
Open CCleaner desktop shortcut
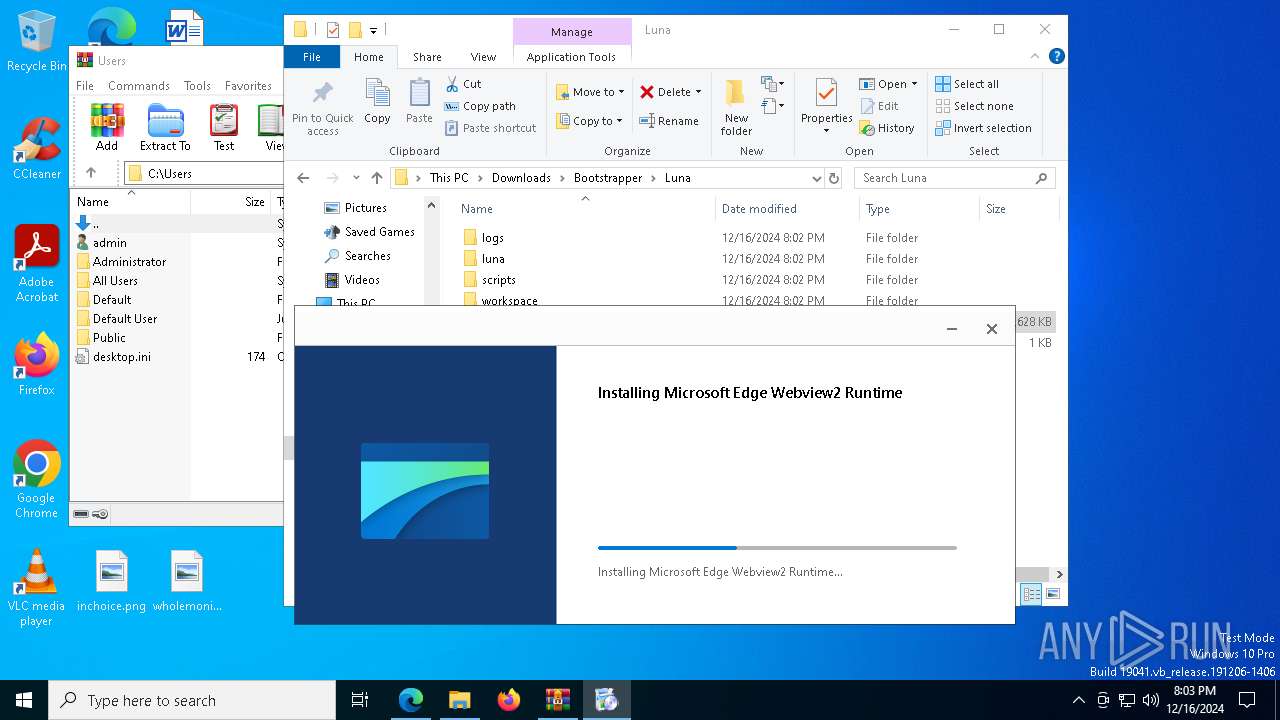click(37, 148)
